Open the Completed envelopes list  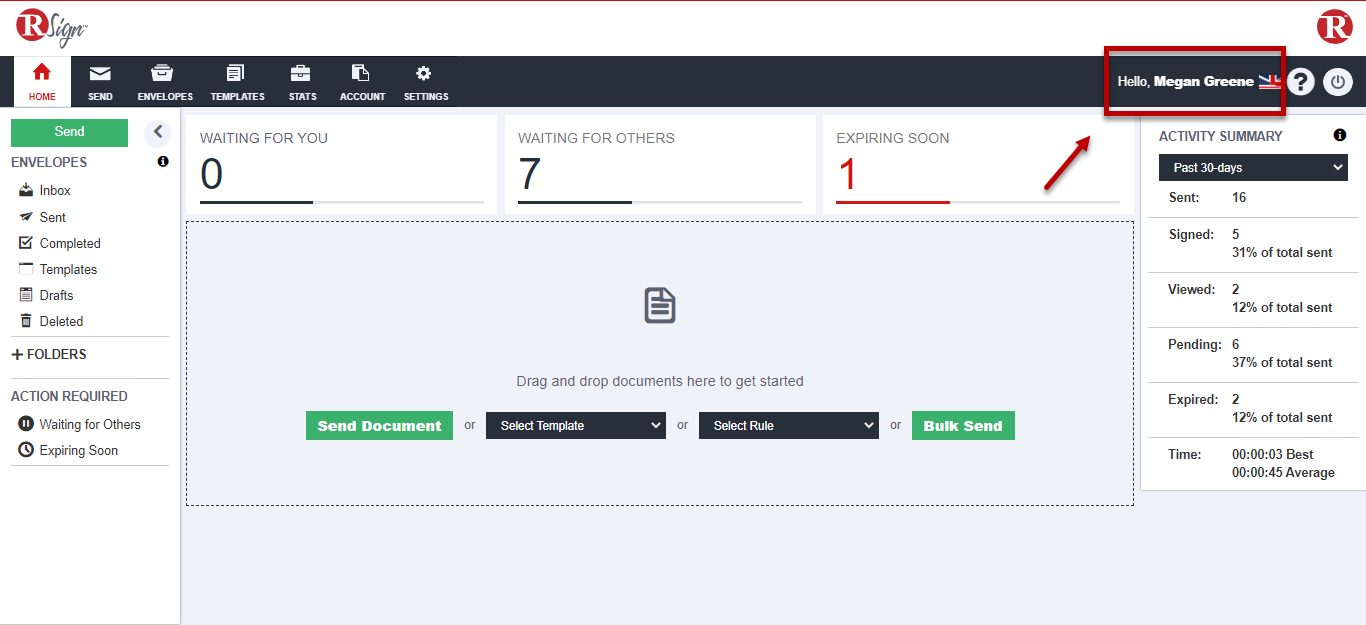(69, 243)
